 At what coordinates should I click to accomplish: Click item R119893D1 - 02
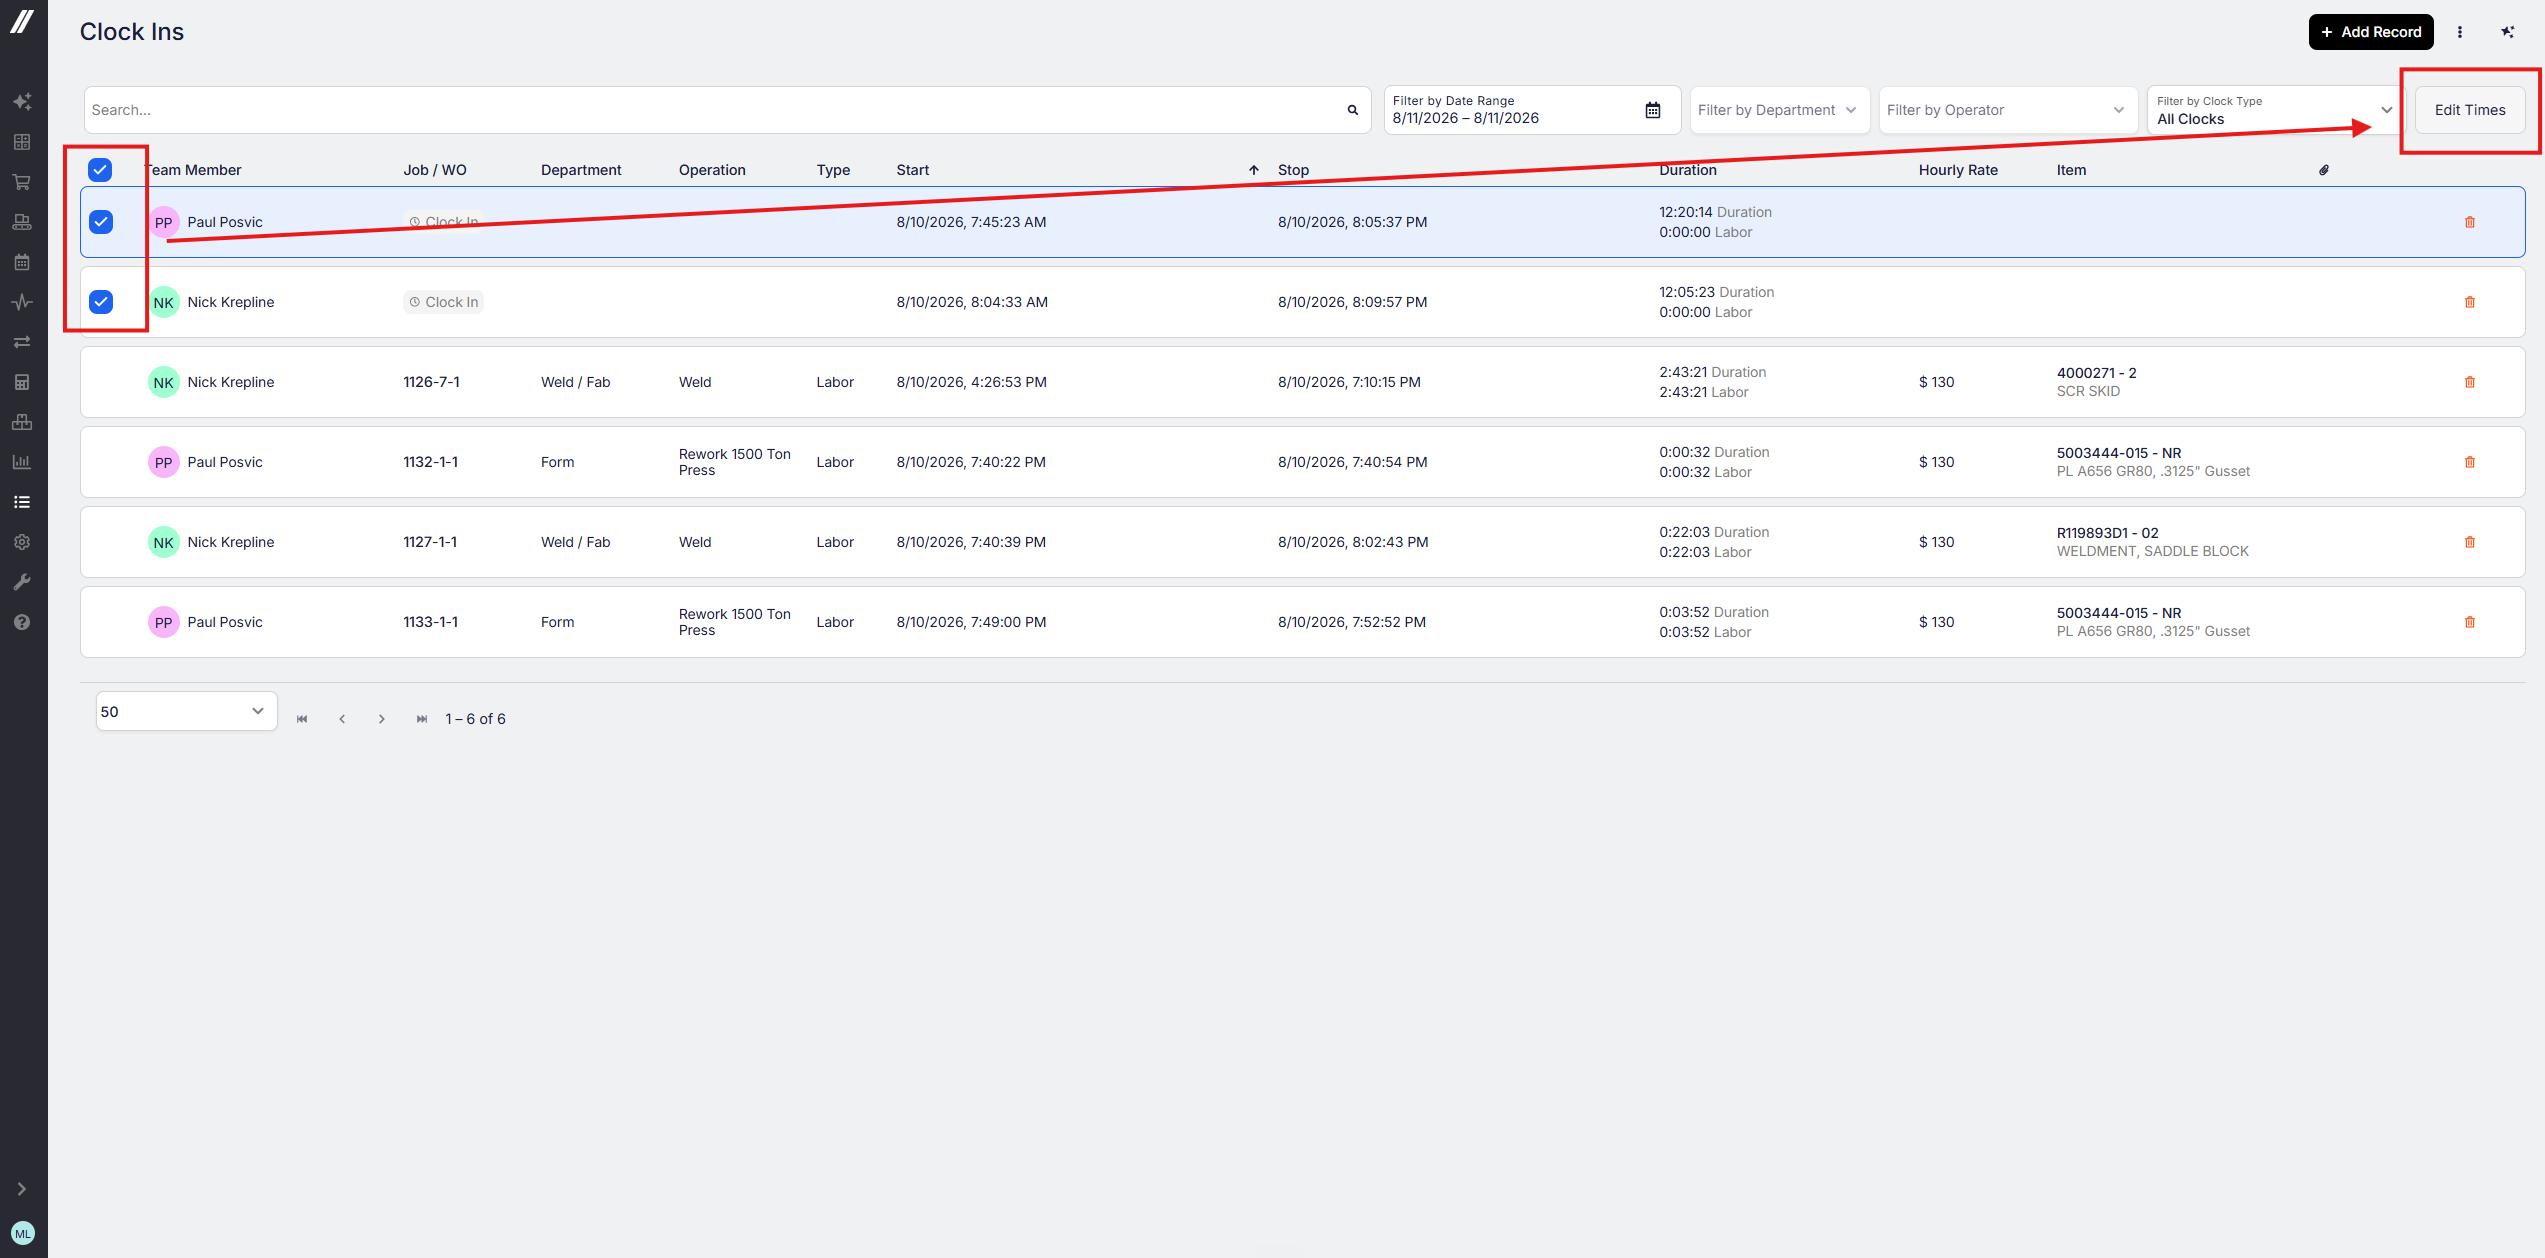click(x=2107, y=533)
